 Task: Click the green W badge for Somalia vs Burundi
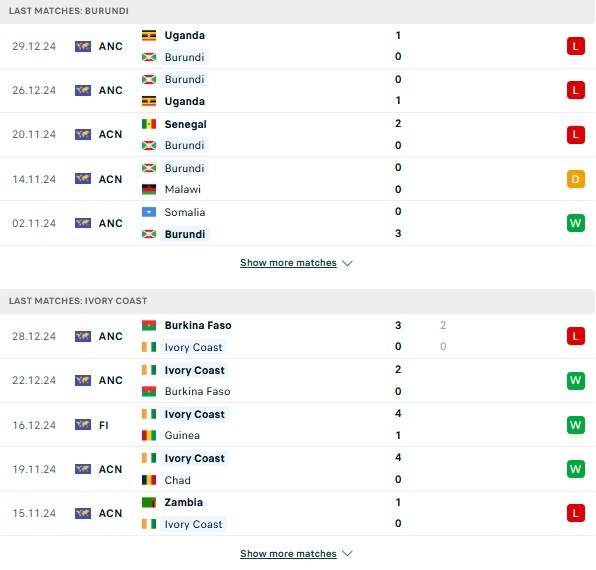tap(575, 223)
